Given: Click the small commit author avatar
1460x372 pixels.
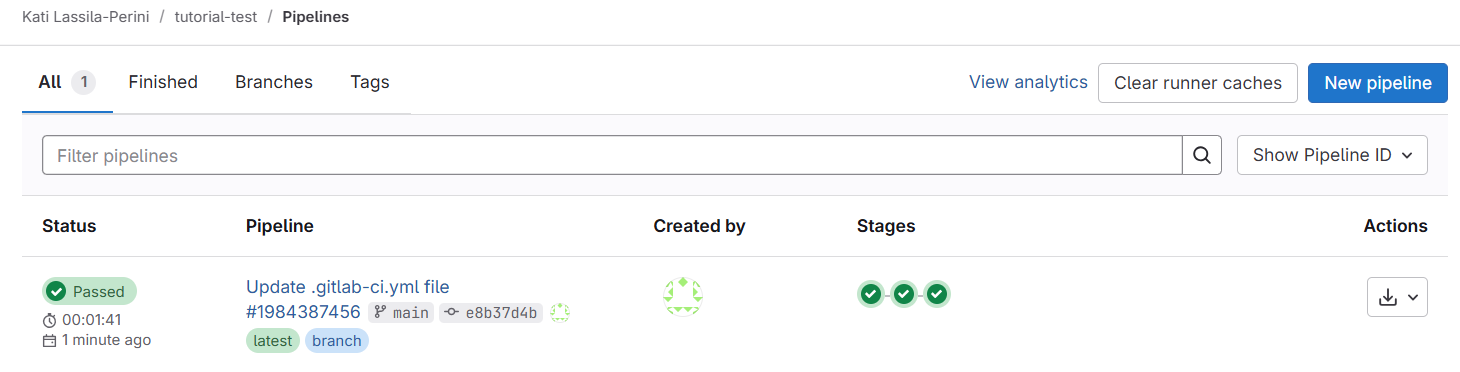Looking at the screenshot, I should pos(560,313).
